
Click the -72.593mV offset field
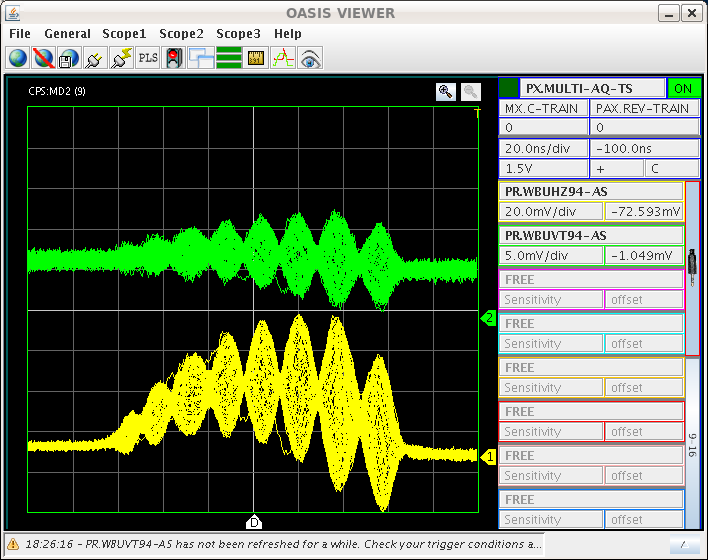[644, 212]
